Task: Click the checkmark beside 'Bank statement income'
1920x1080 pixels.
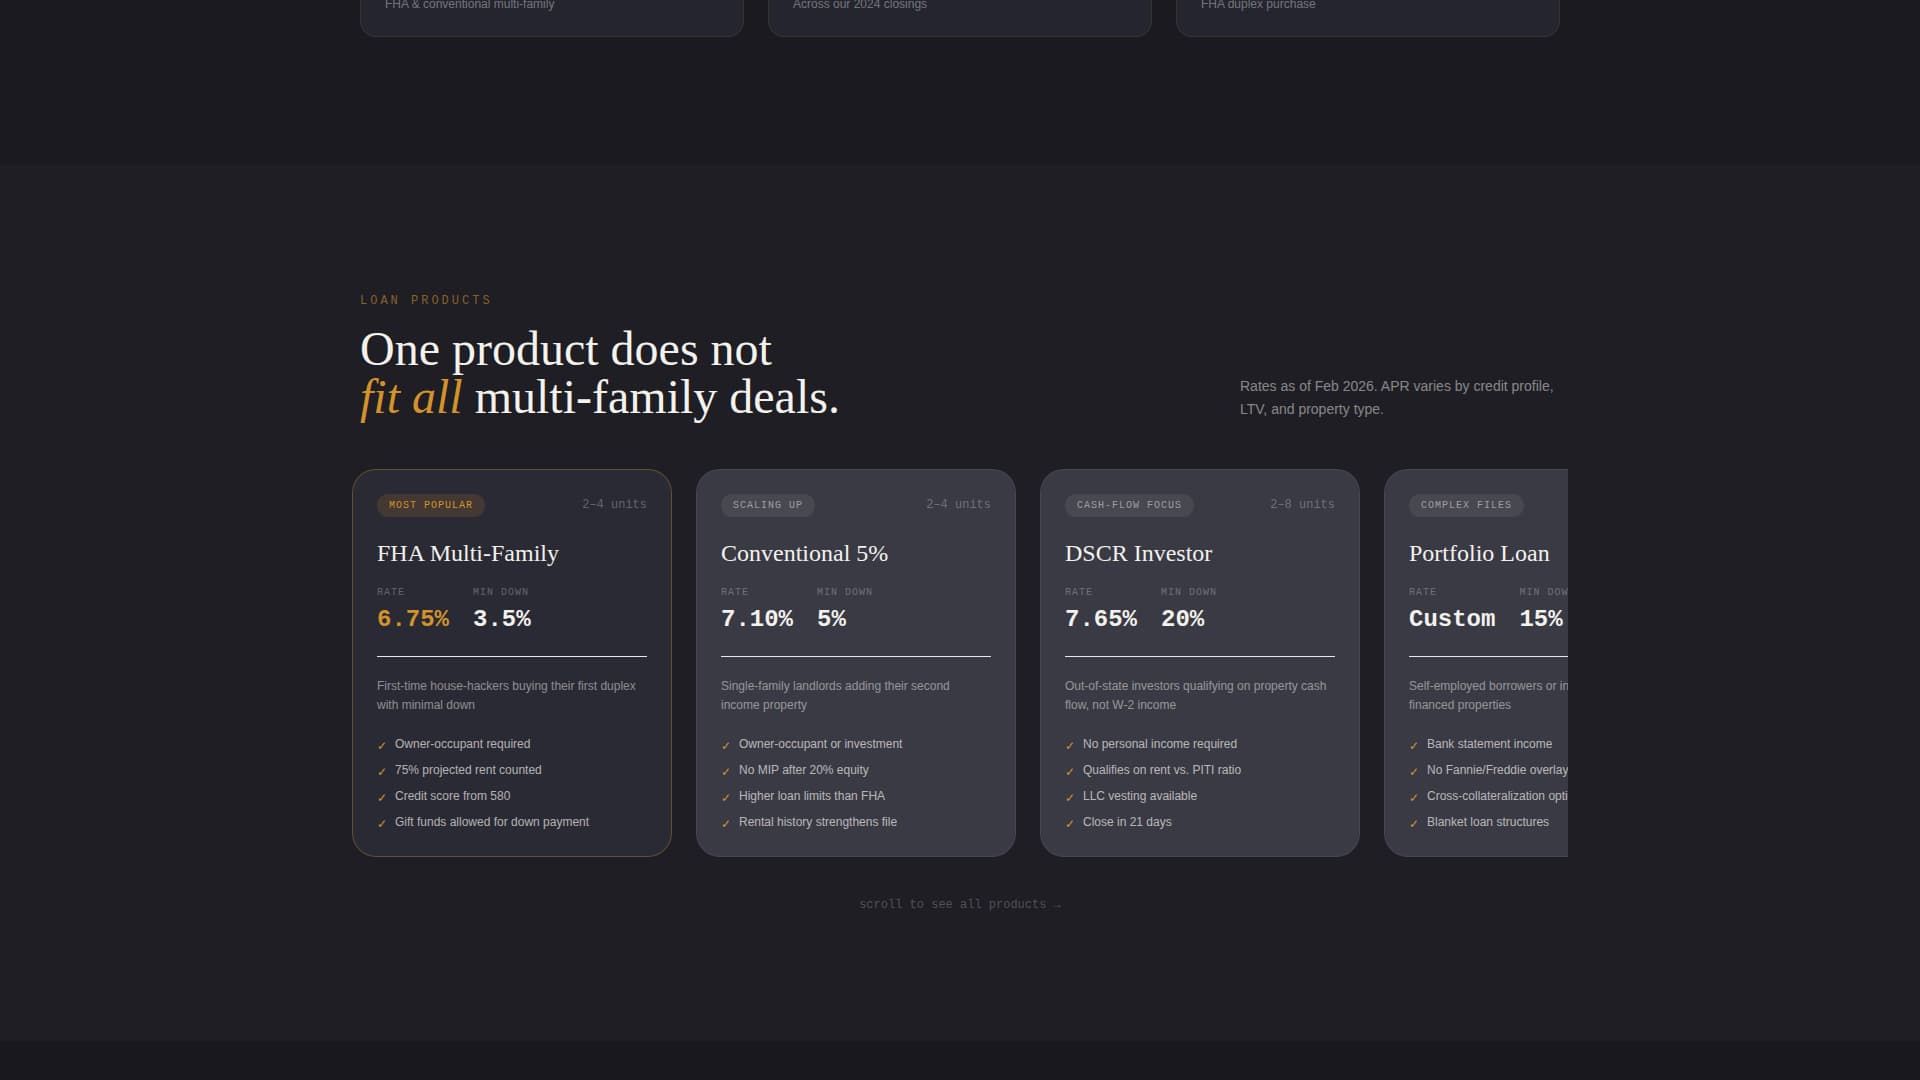Action: (1415, 744)
